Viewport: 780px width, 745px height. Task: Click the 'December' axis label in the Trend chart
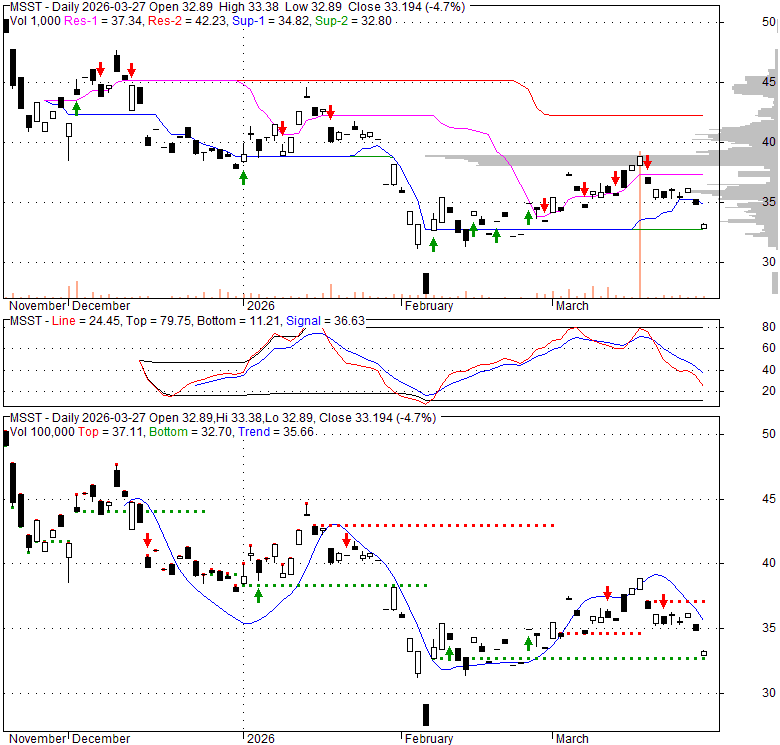coord(101,739)
